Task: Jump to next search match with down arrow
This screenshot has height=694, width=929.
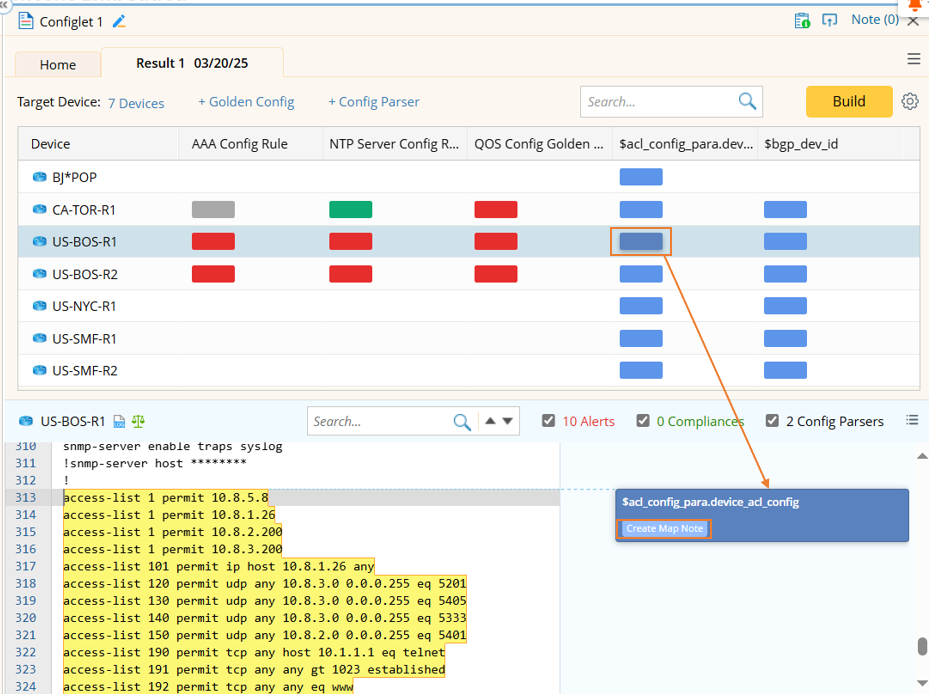Action: pos(508,421)
